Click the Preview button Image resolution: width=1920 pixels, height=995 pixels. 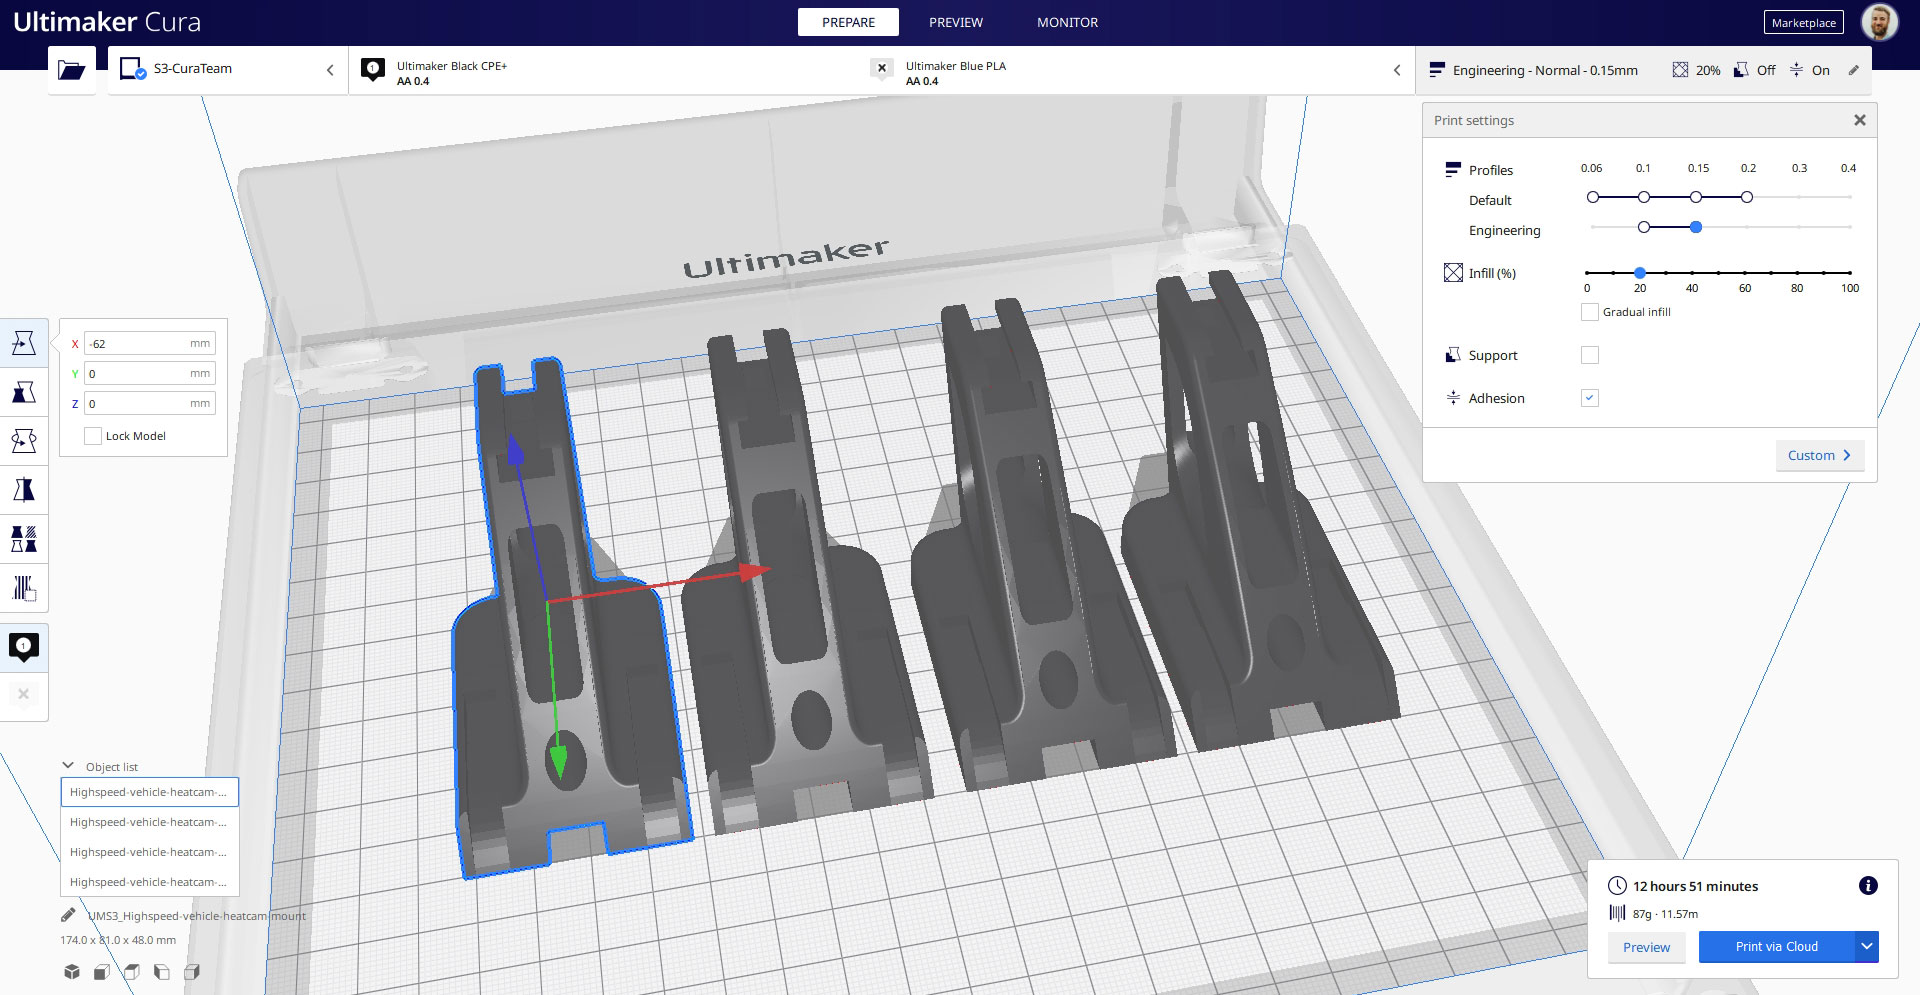click(1646, 947)
